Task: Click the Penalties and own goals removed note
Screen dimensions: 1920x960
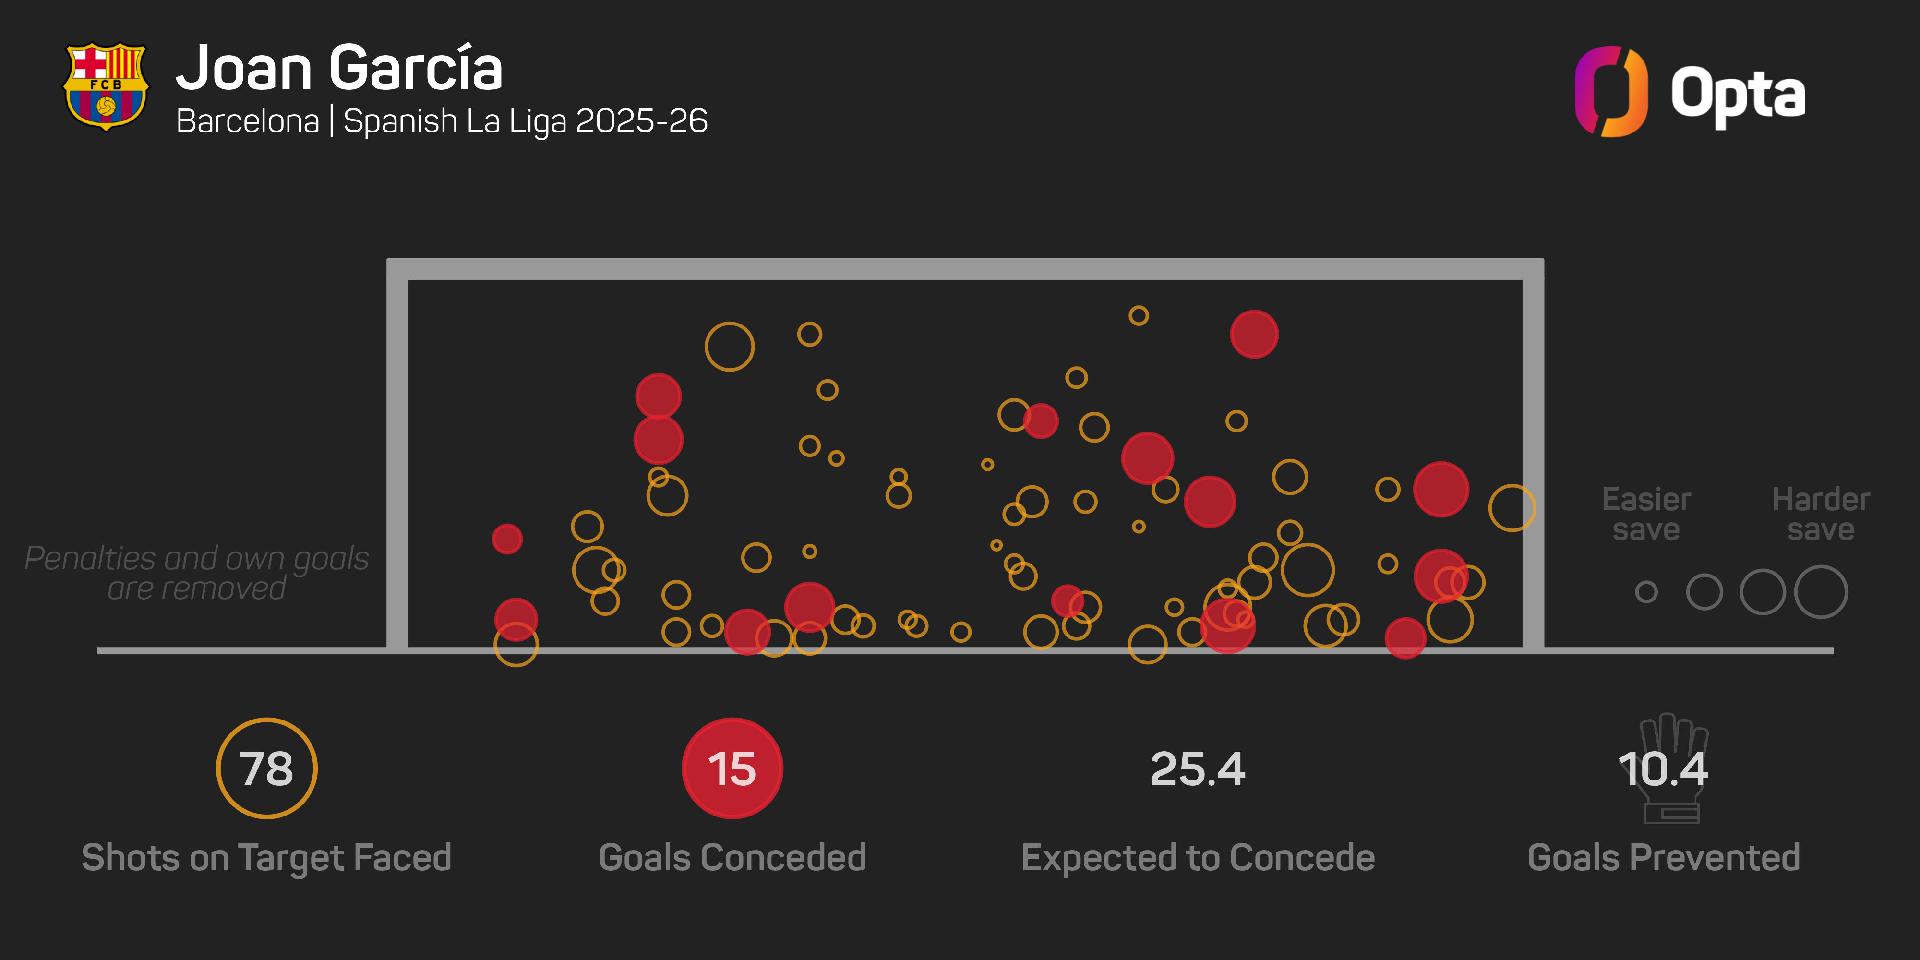Action: (x=197, y=573)
